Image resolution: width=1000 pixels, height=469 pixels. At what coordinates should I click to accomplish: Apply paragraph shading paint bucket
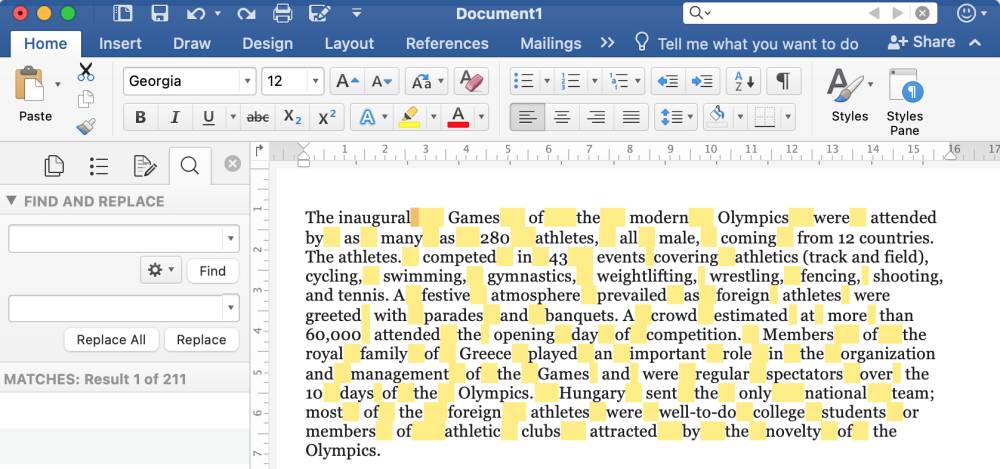717,117
